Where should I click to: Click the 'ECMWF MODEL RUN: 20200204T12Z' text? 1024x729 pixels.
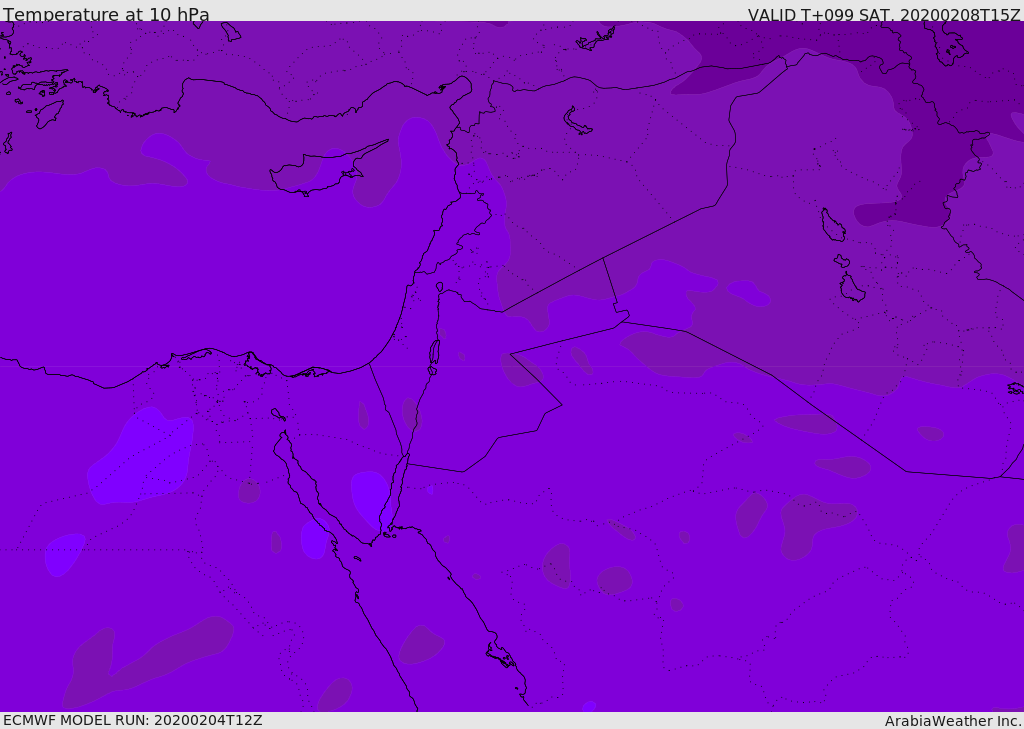pos(133,720)
